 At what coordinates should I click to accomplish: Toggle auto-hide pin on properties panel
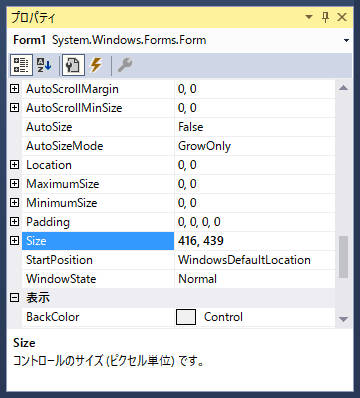click(326, 17)
